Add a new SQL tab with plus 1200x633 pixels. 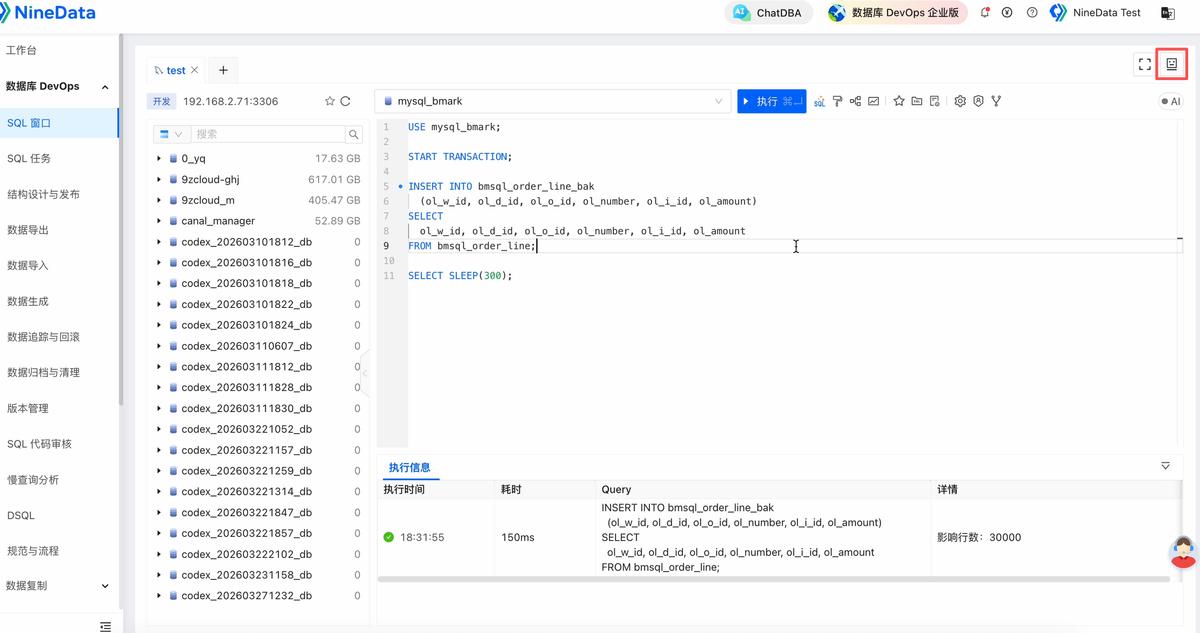(223, 70)
